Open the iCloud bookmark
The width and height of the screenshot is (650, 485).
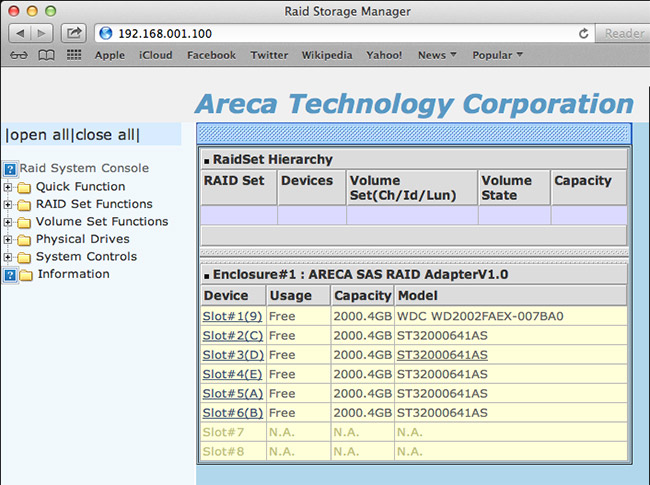(x=155, y=55)
